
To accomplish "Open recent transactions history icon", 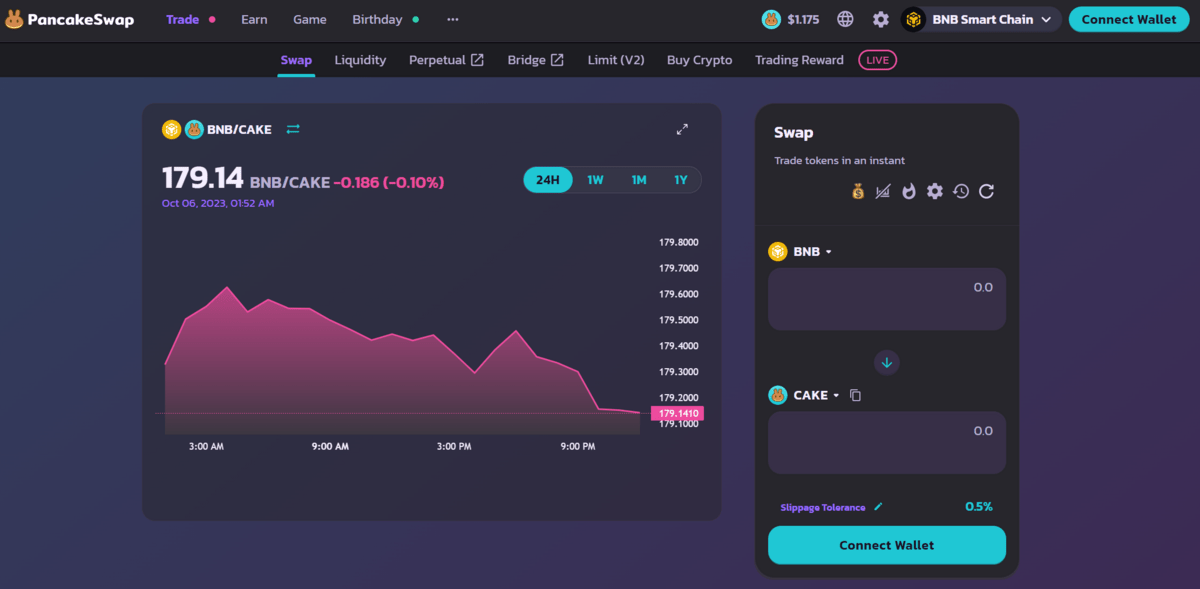I will click(961, 191).
